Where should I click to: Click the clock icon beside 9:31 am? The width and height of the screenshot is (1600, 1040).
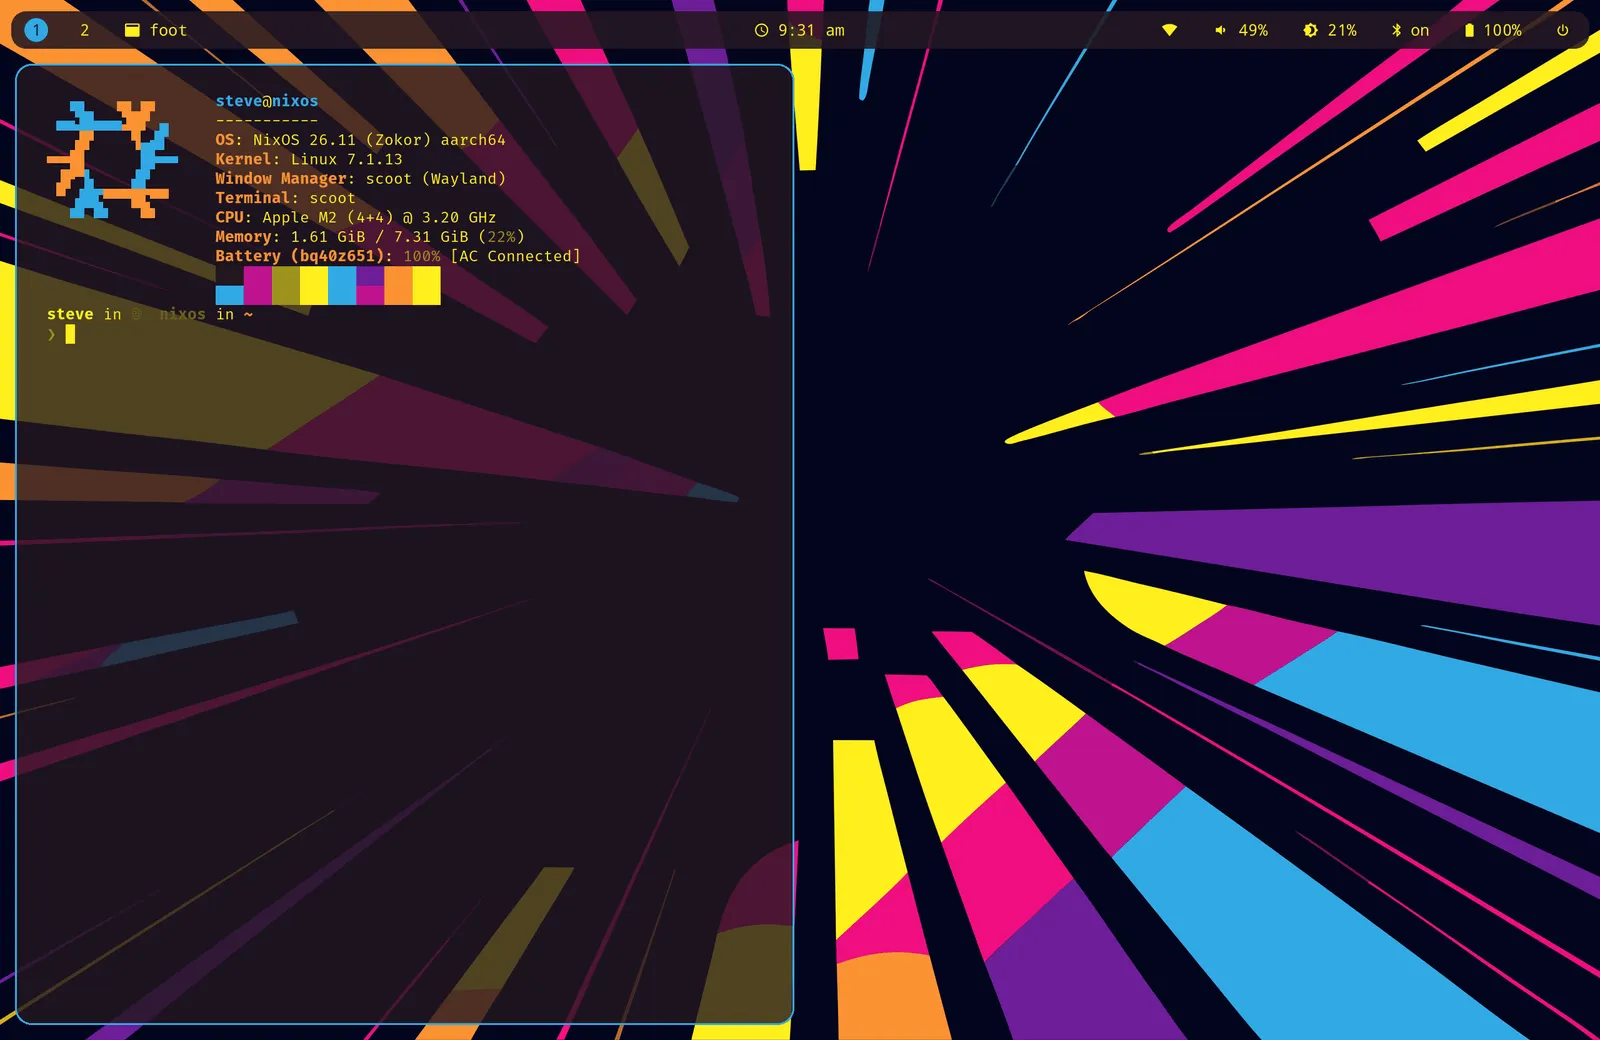761,30
